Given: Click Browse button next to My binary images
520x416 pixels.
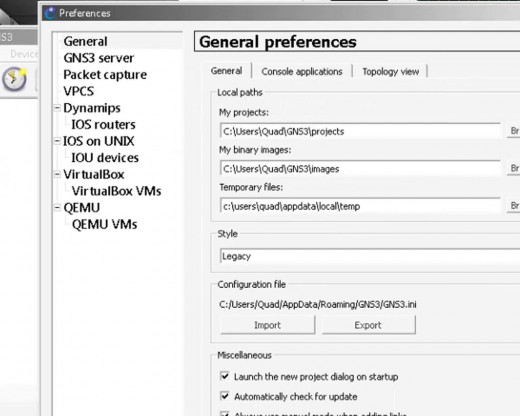Looking at the screenshot, I should (514, 168).
